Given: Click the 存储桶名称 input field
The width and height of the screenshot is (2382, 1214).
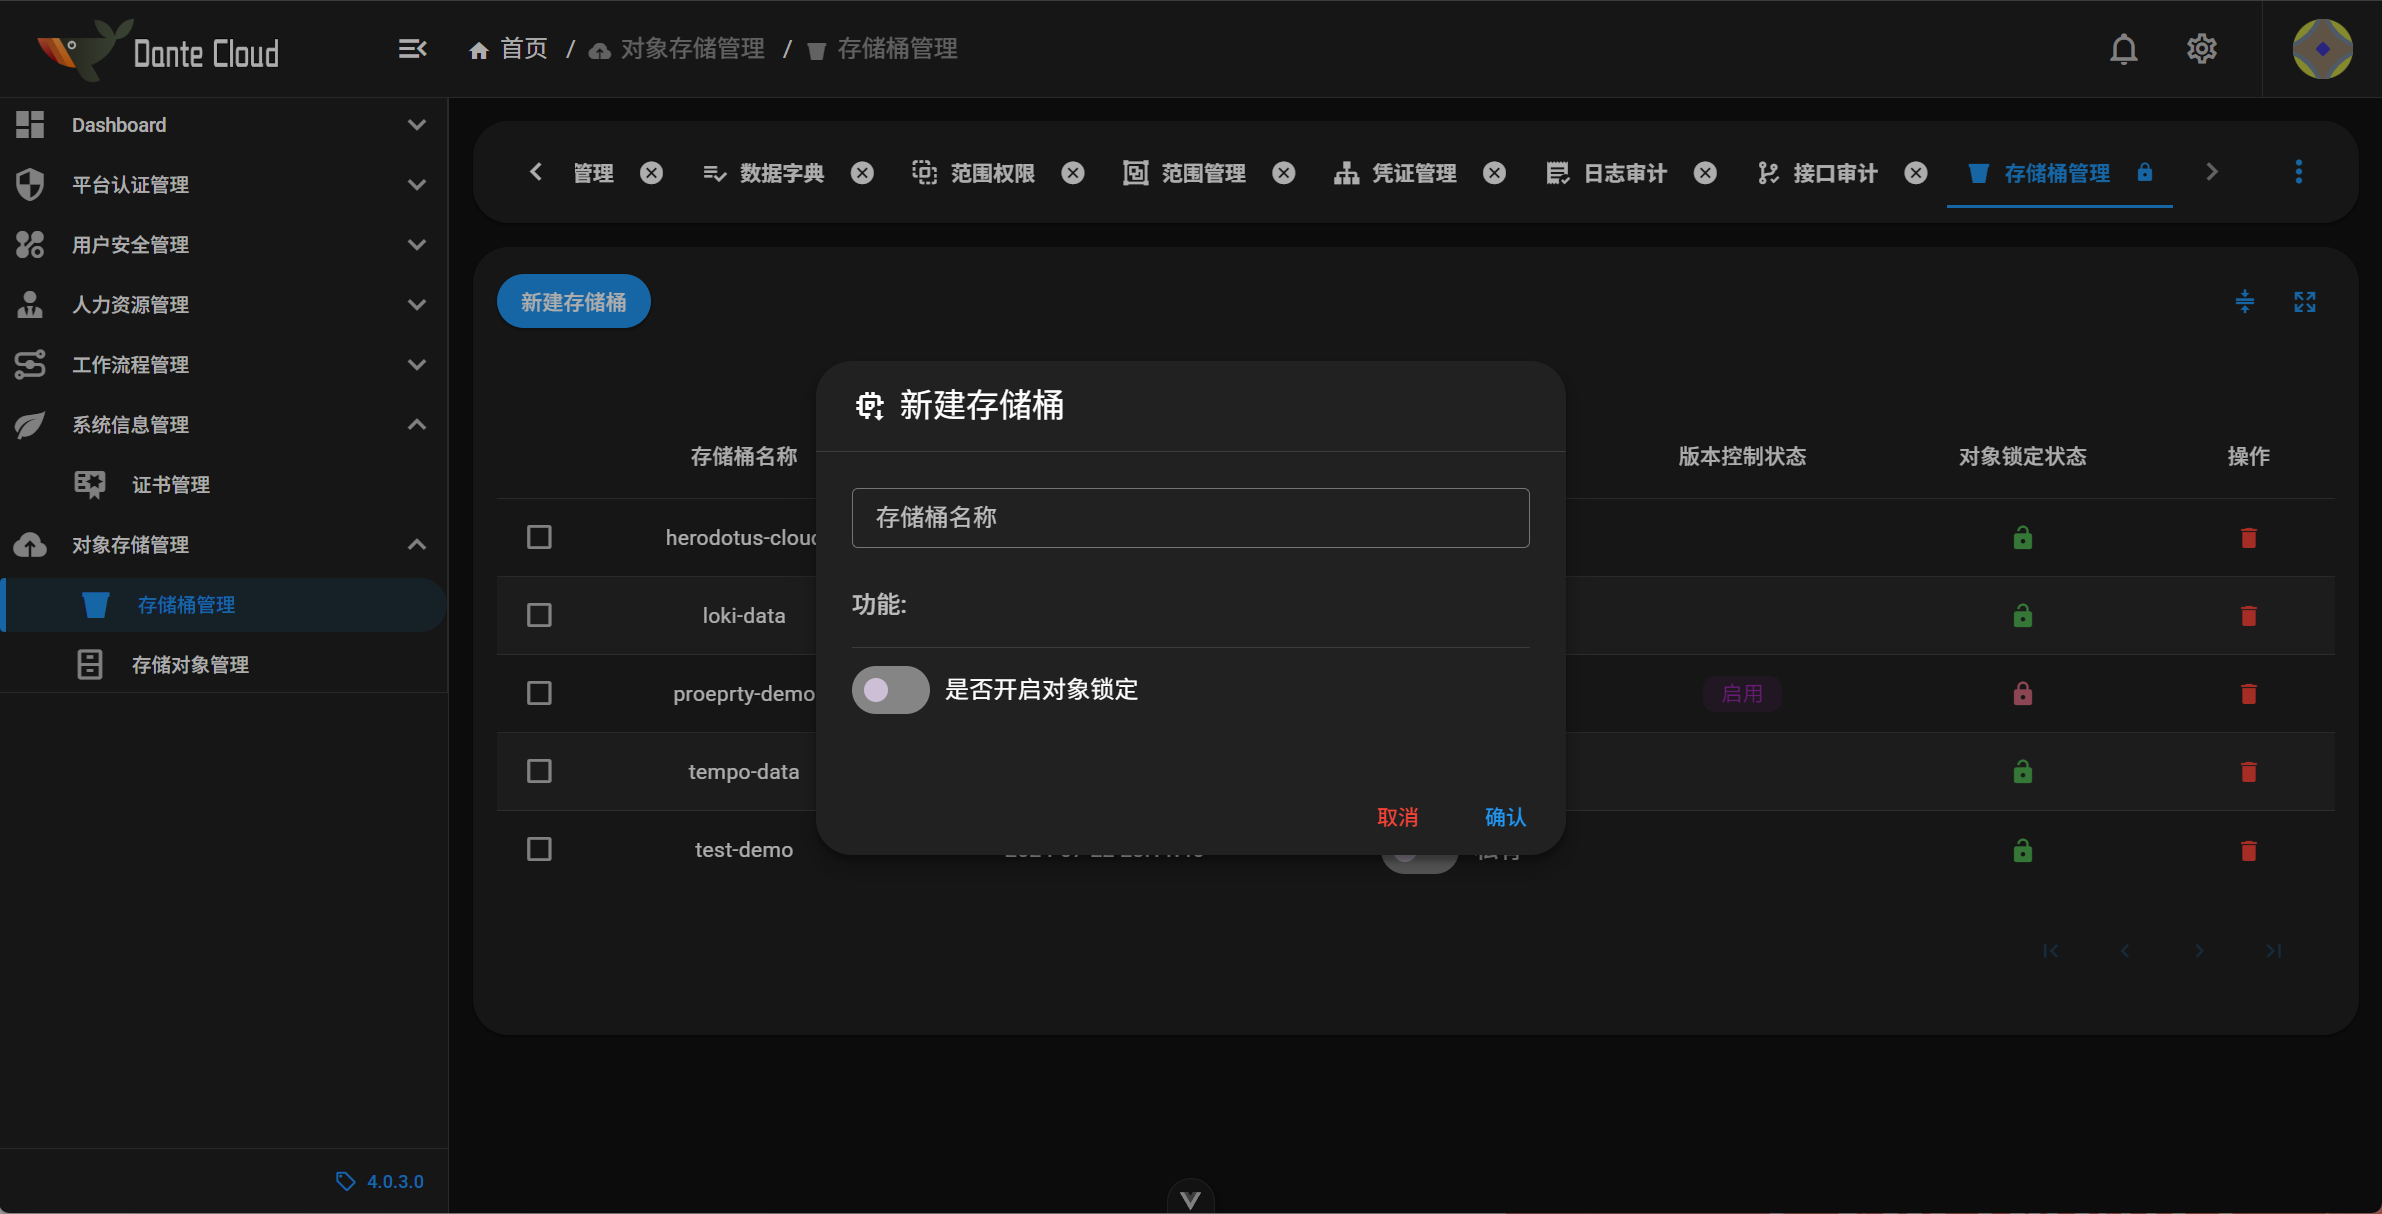Looking at the screenshot, I should tap(1189, 517).
